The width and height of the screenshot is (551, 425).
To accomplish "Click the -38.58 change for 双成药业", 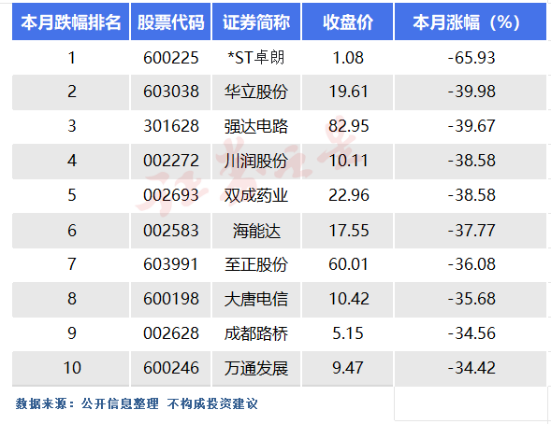I will [472, 195].
